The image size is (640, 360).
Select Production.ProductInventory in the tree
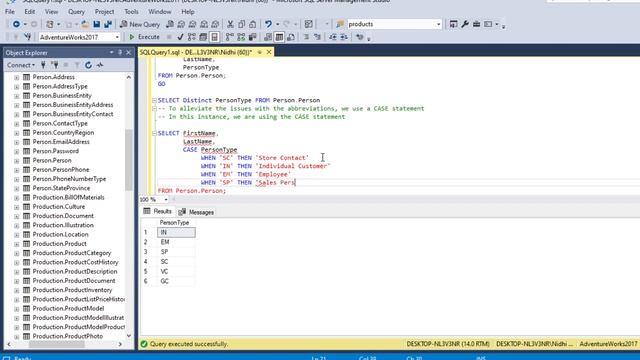tap(72, 290)
